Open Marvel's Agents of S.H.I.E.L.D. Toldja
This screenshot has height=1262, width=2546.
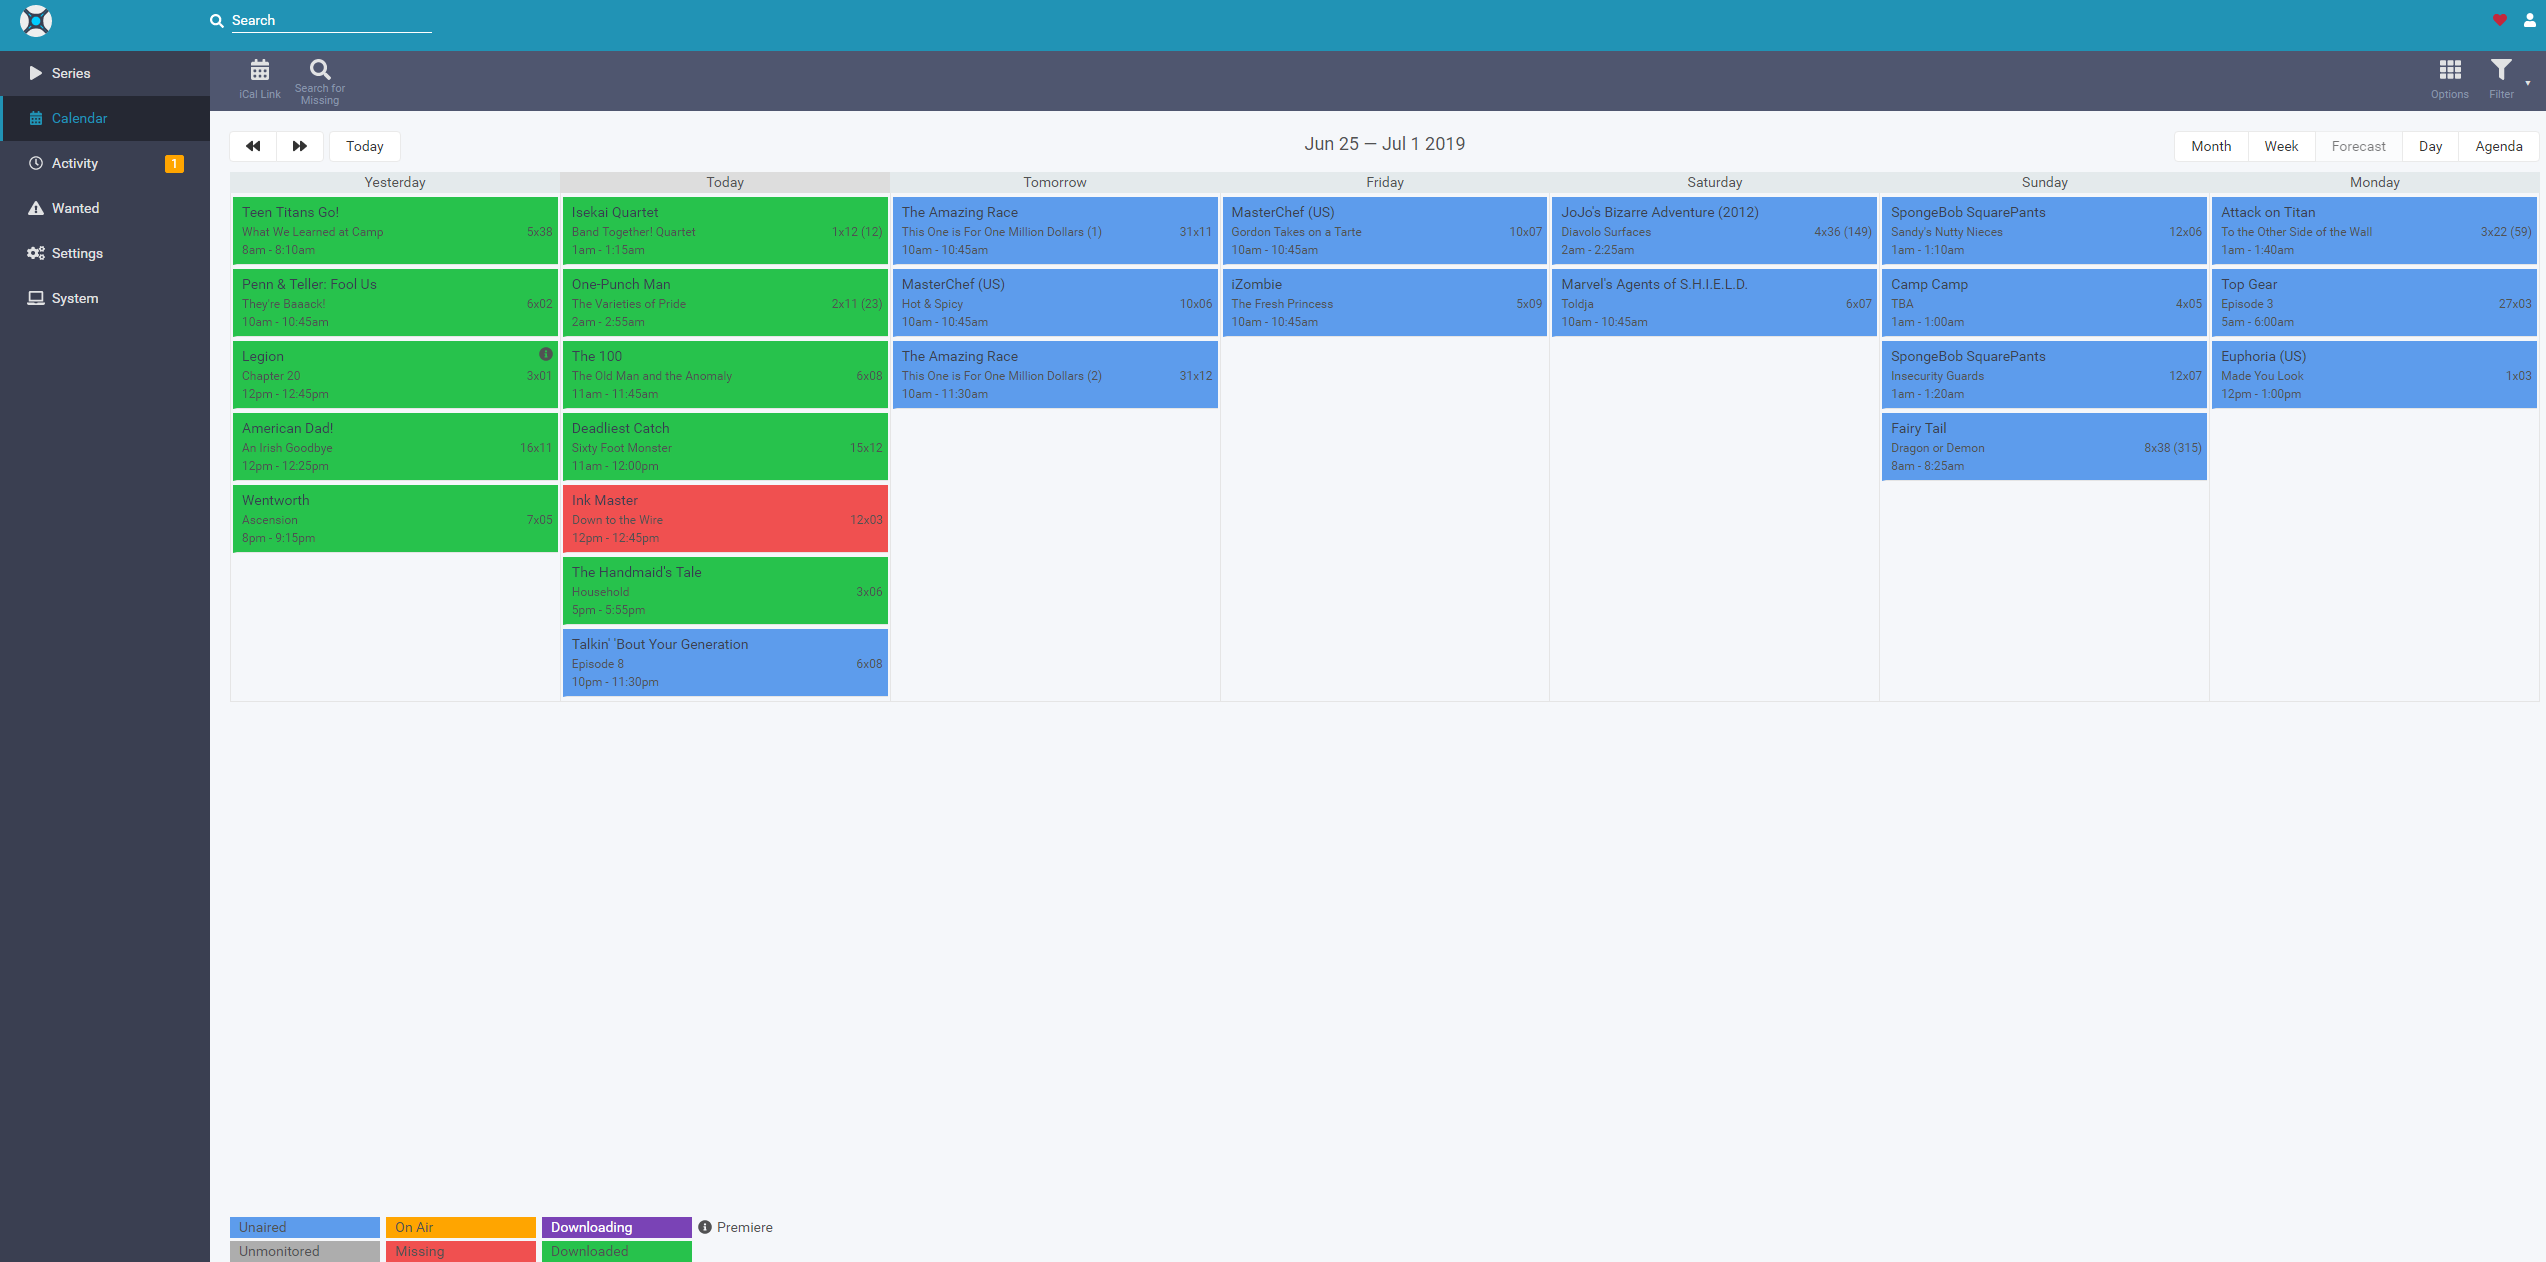pos(1715,303)
